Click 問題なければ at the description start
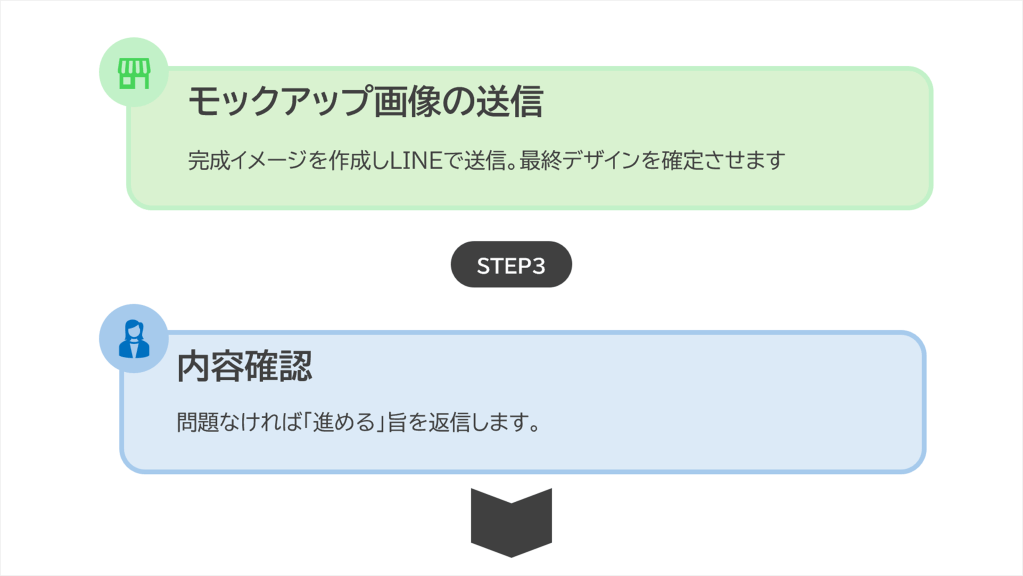The image size is (1023, 576). point(233,423)
